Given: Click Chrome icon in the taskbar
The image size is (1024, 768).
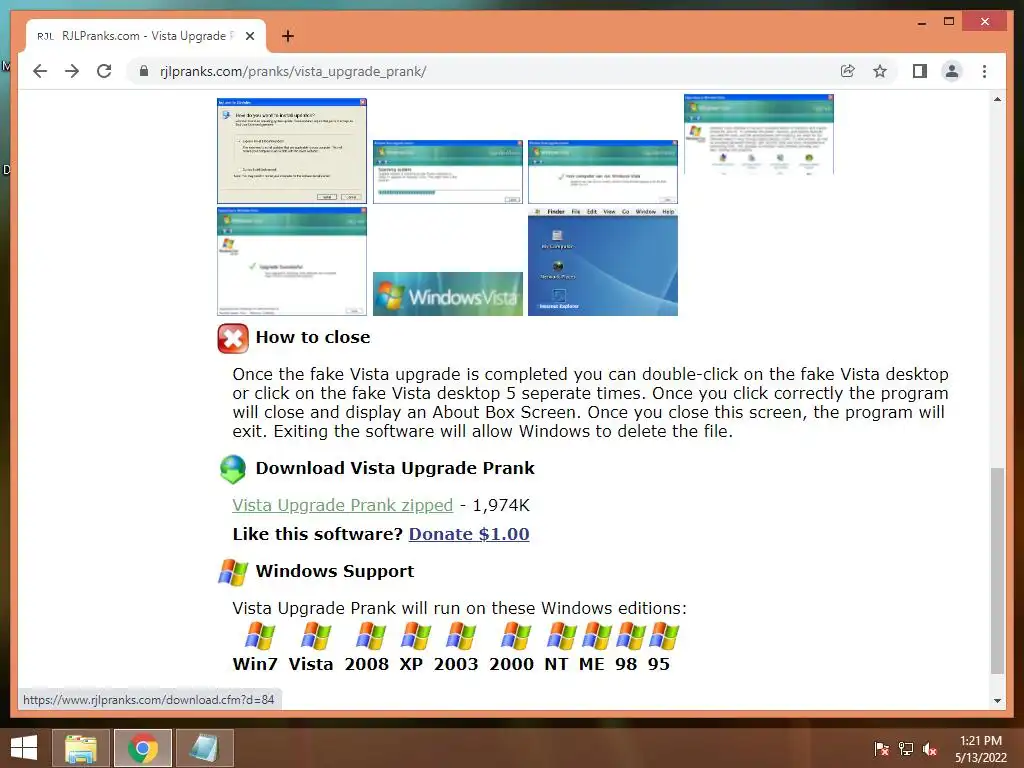Looking at the screenshot, I should click(143, 748).
